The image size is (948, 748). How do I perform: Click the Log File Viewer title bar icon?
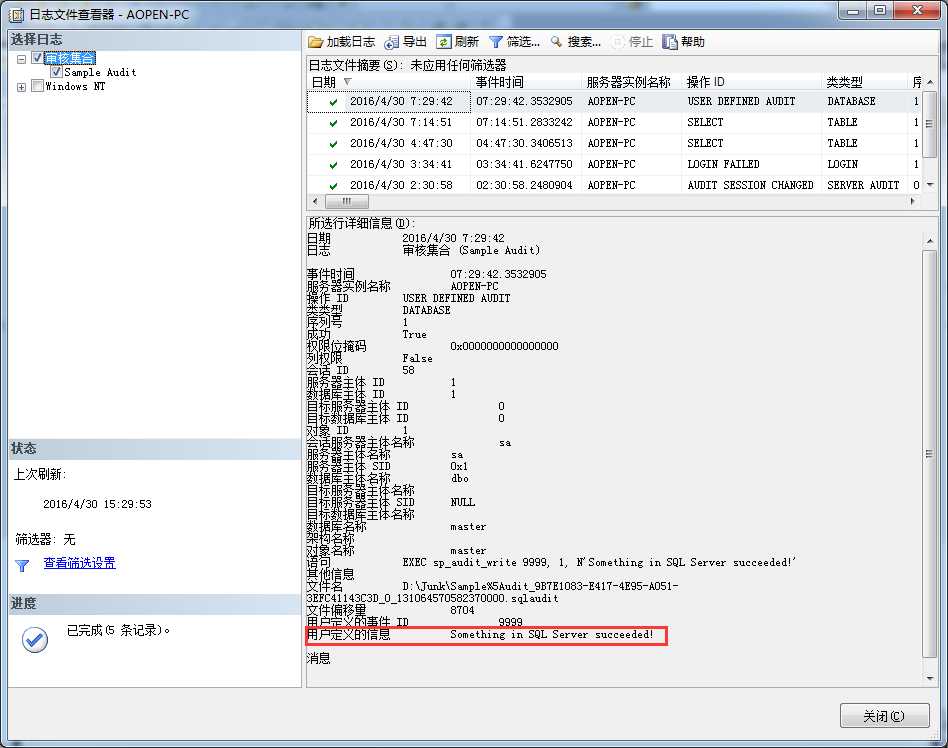[x=16, y=15]
